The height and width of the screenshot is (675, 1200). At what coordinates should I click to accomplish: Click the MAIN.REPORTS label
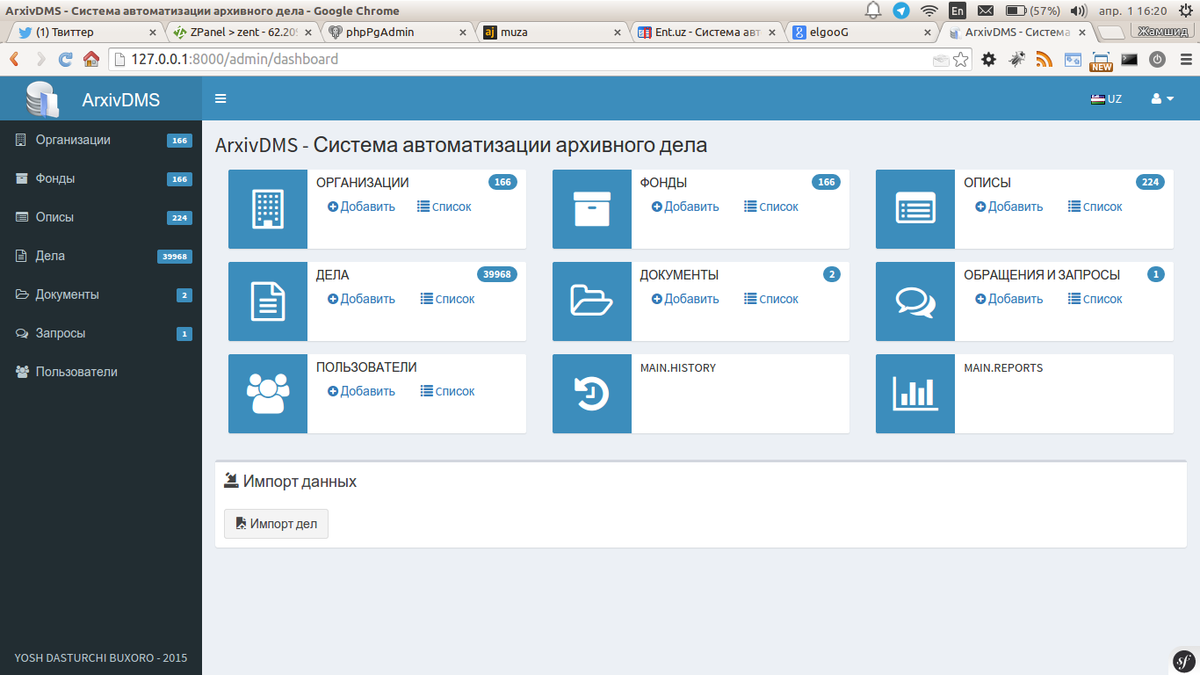tap(1003, 368)
